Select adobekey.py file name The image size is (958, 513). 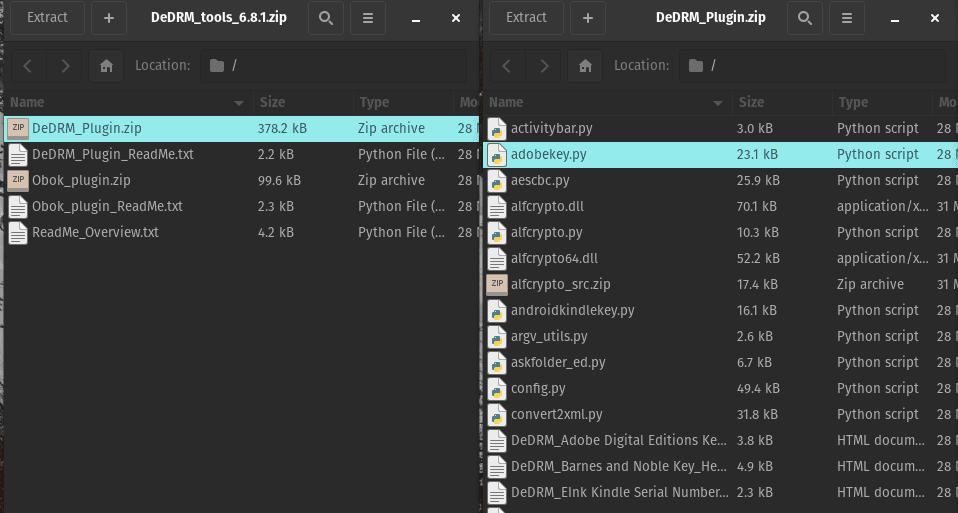coord(549,154)
